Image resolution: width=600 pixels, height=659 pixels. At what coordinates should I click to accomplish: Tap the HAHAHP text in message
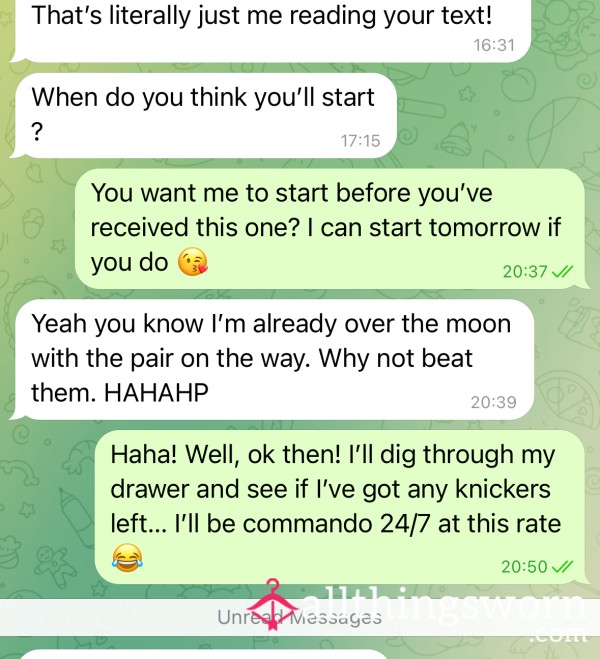(156, 393)
